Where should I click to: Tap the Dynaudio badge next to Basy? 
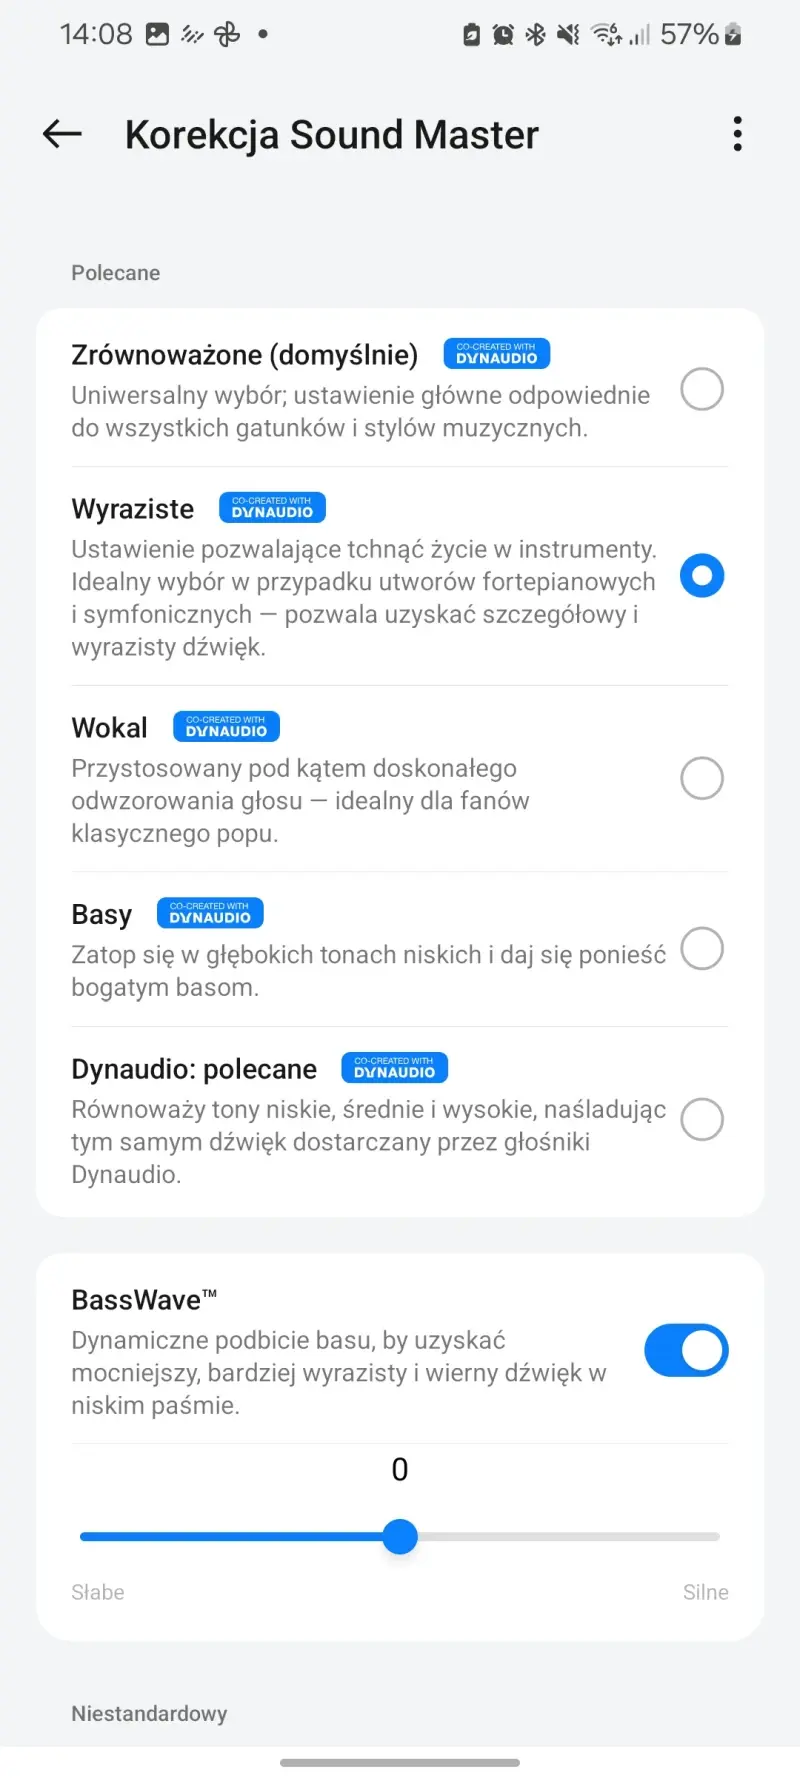click(210, 913)
